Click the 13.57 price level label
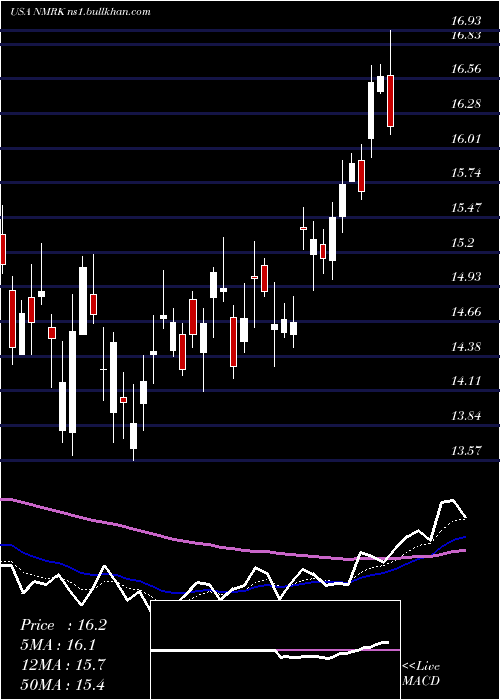The image size is (500, 700). click(466, 450)
